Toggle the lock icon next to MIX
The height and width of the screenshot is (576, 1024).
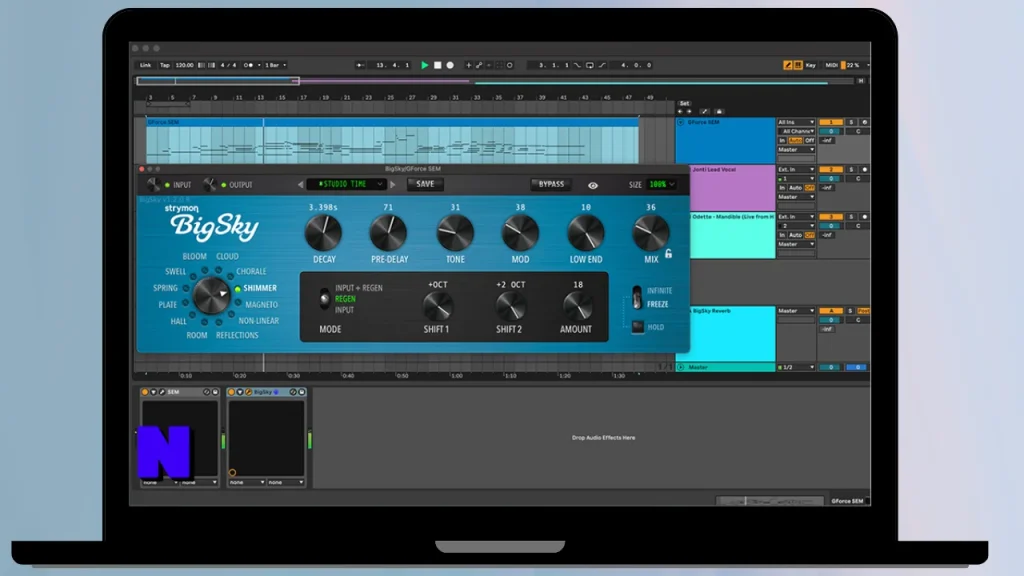coord(668,254)
